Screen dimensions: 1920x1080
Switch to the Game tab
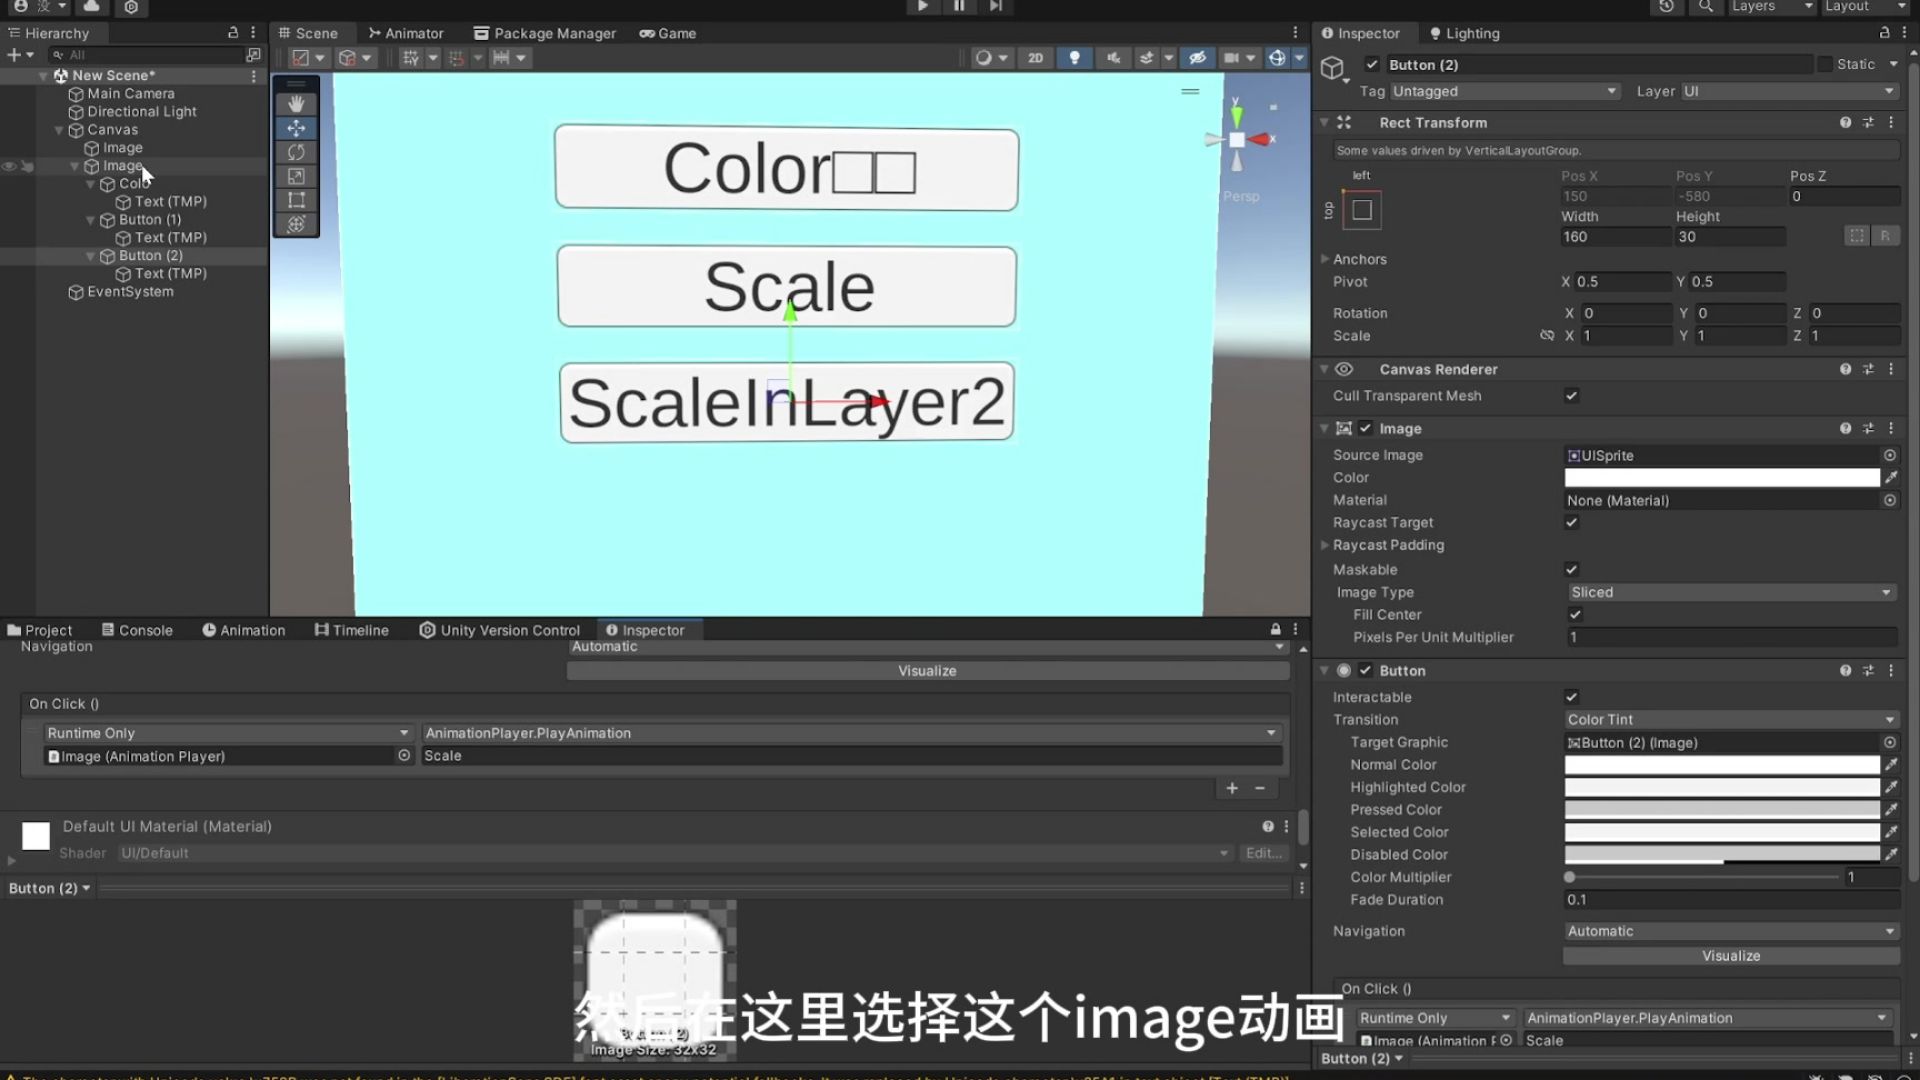667,33
